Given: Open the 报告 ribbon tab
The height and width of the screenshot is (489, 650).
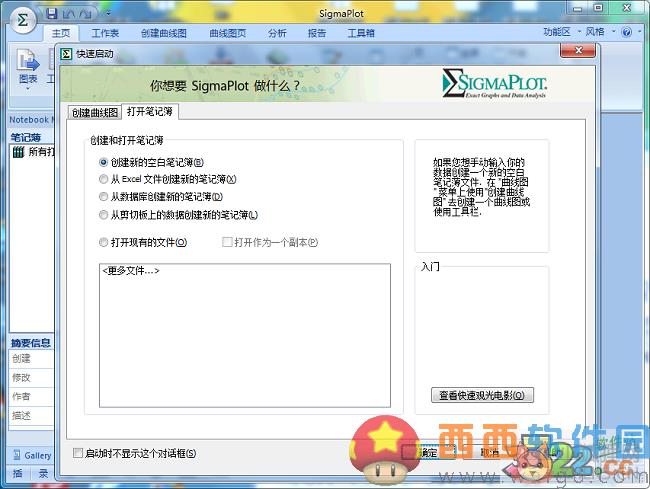Looking at the screenshot, I should (317, 33).
